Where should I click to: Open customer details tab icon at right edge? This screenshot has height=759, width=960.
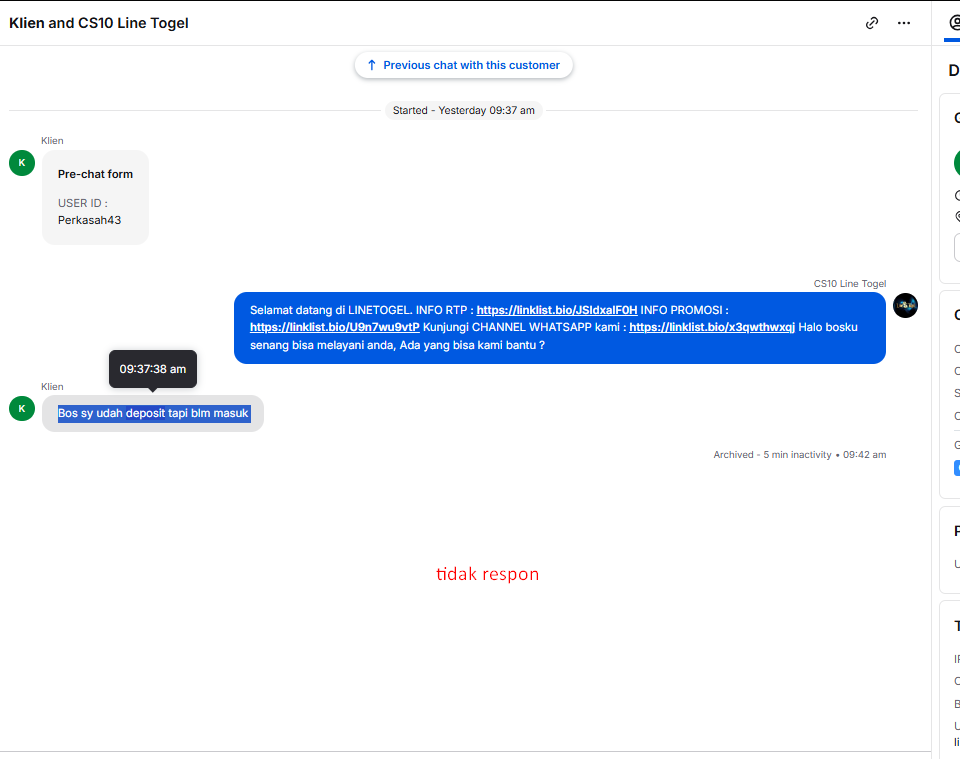point(954,23)
